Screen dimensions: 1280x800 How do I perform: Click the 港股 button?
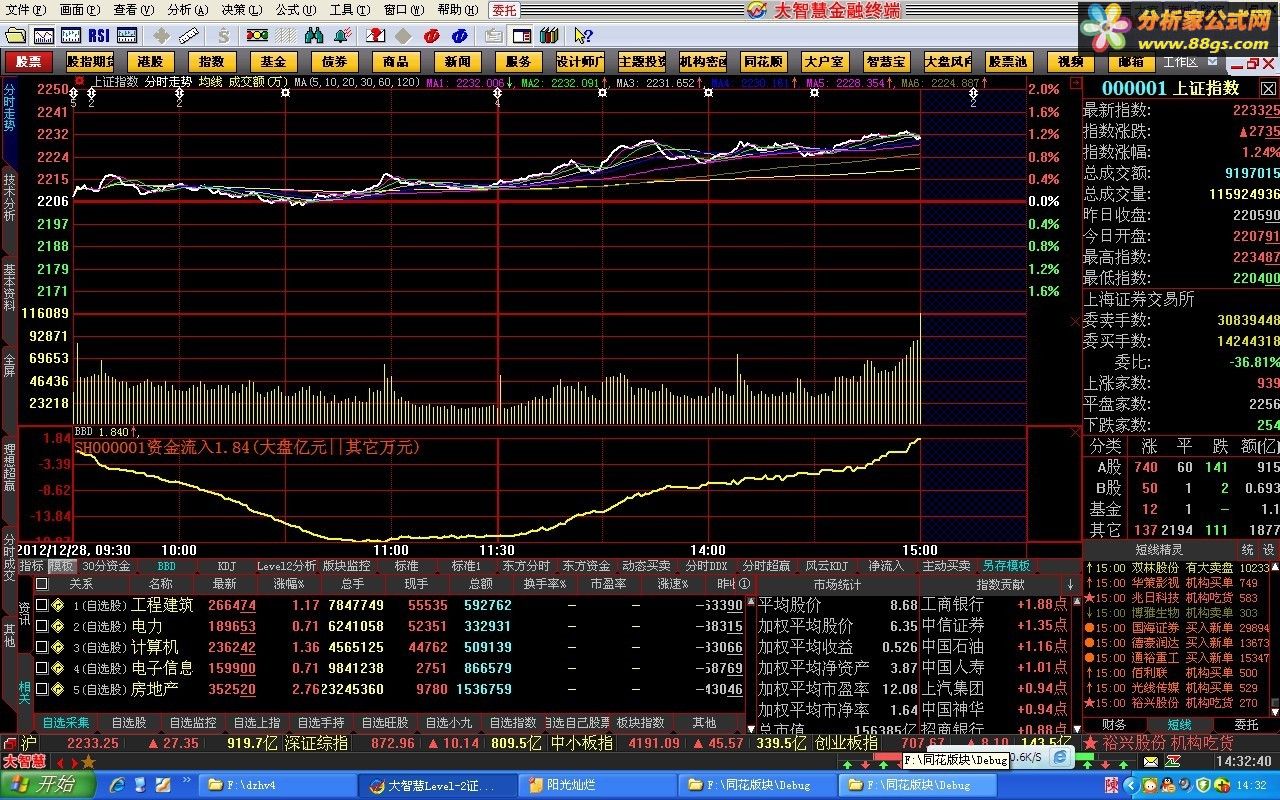coord(151,62)
